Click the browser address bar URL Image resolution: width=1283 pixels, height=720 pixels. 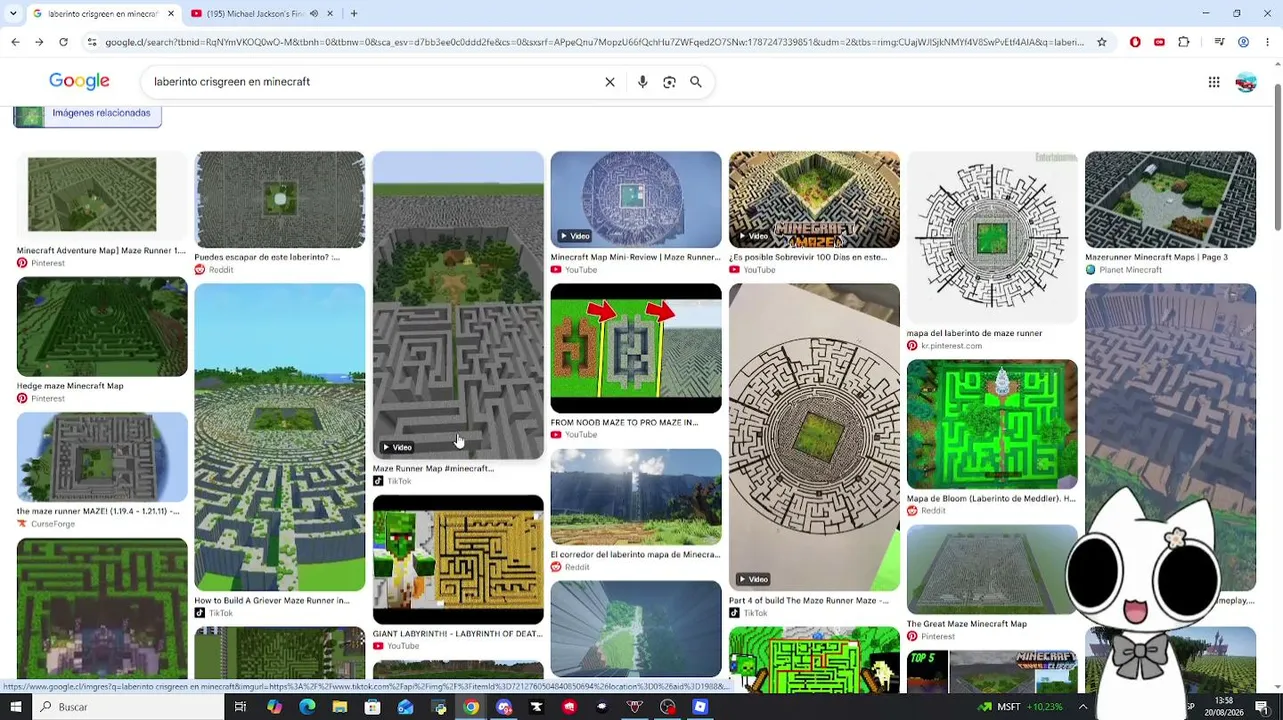coord(594,42)
